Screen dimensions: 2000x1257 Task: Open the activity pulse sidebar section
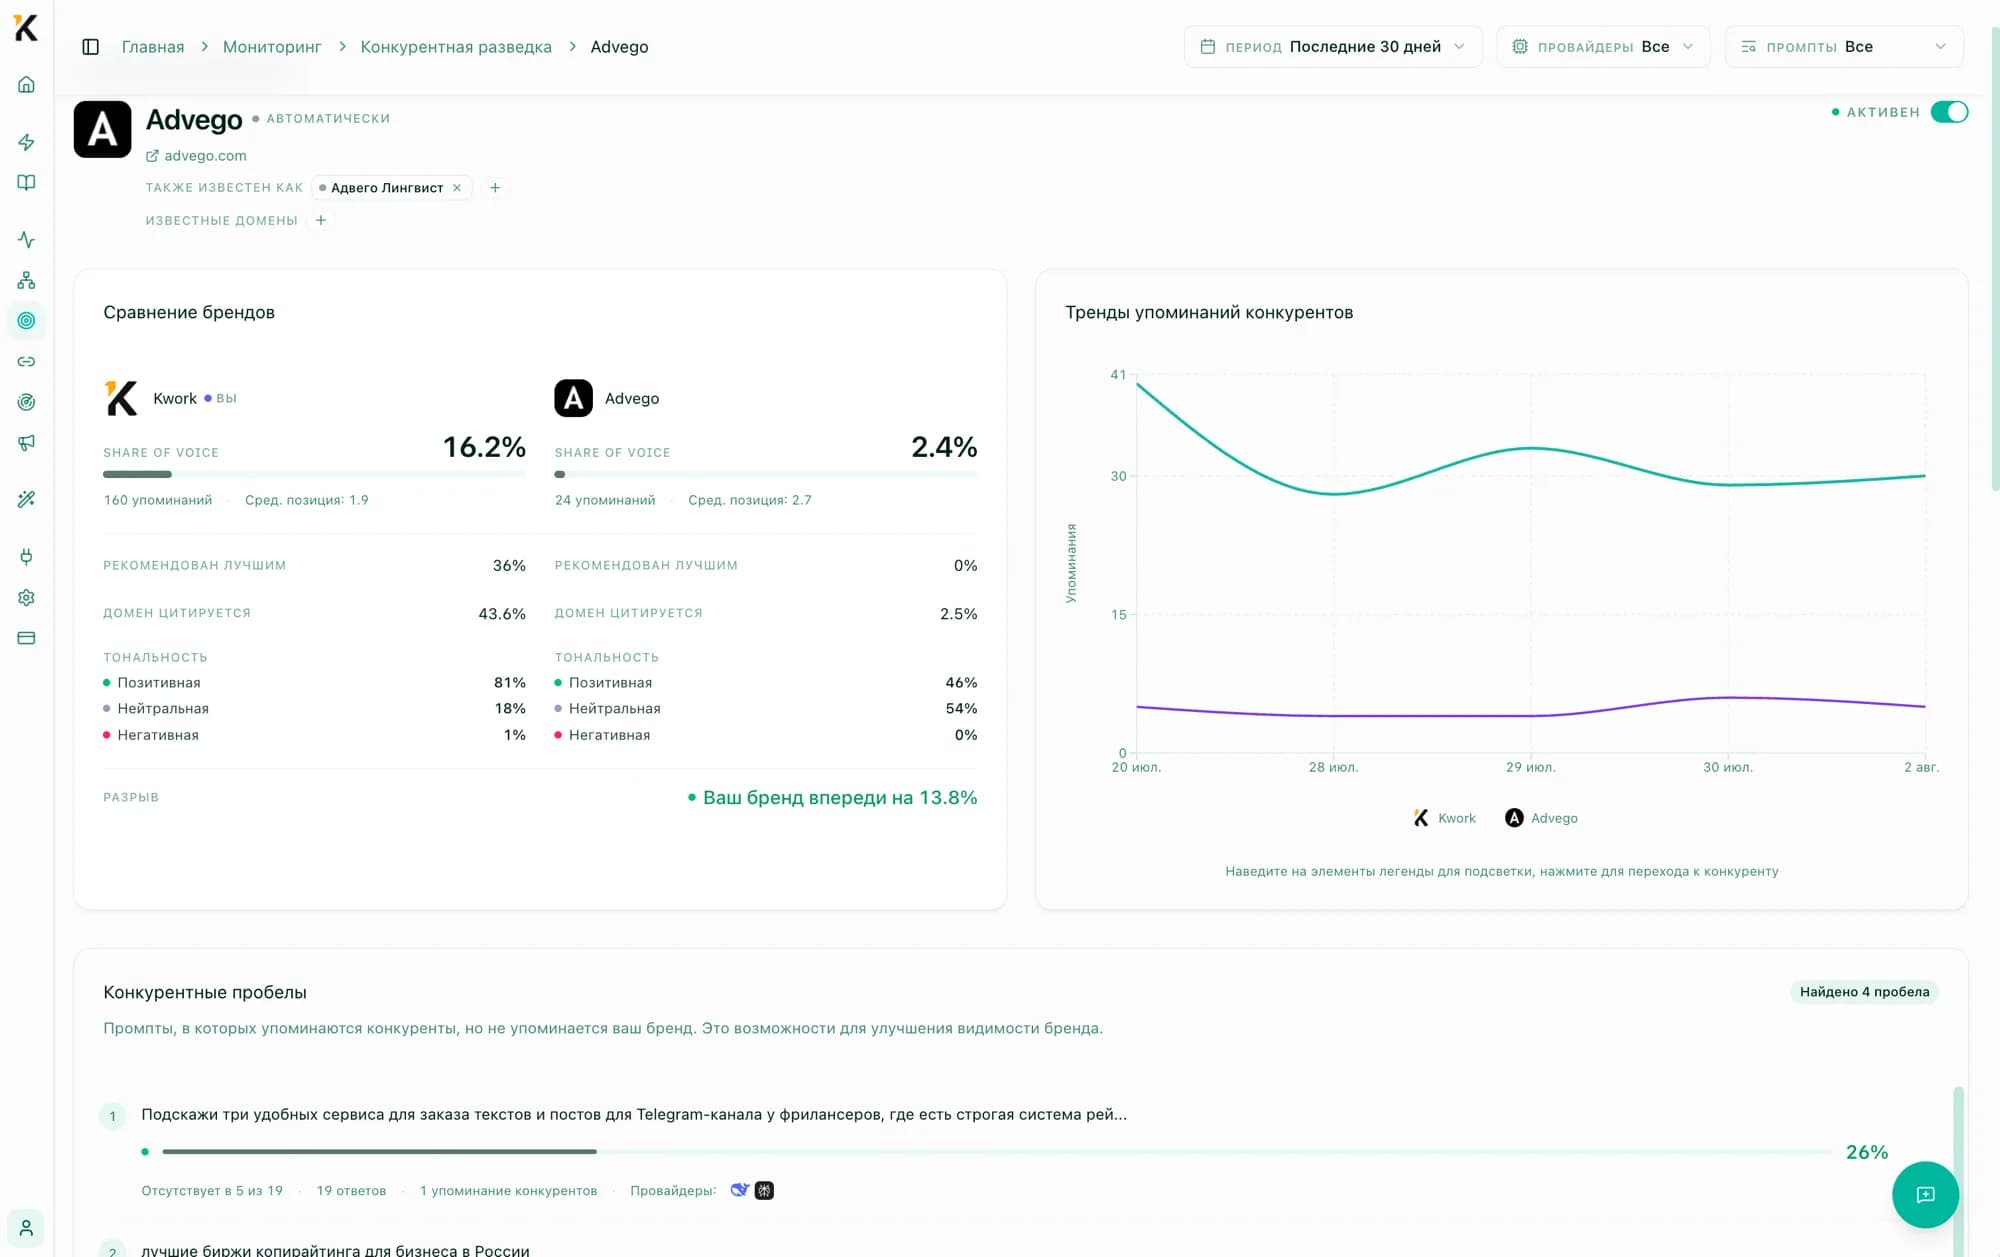point(27,240)
